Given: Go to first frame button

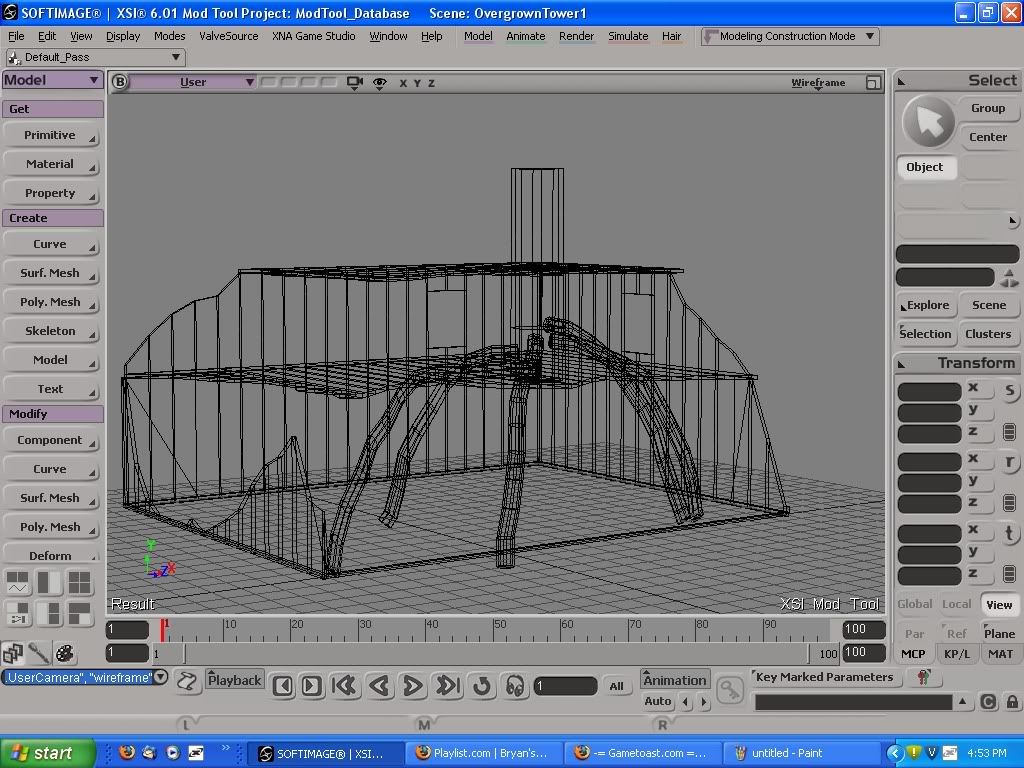Looking at the screenshot, I should [x=344, y=686].
